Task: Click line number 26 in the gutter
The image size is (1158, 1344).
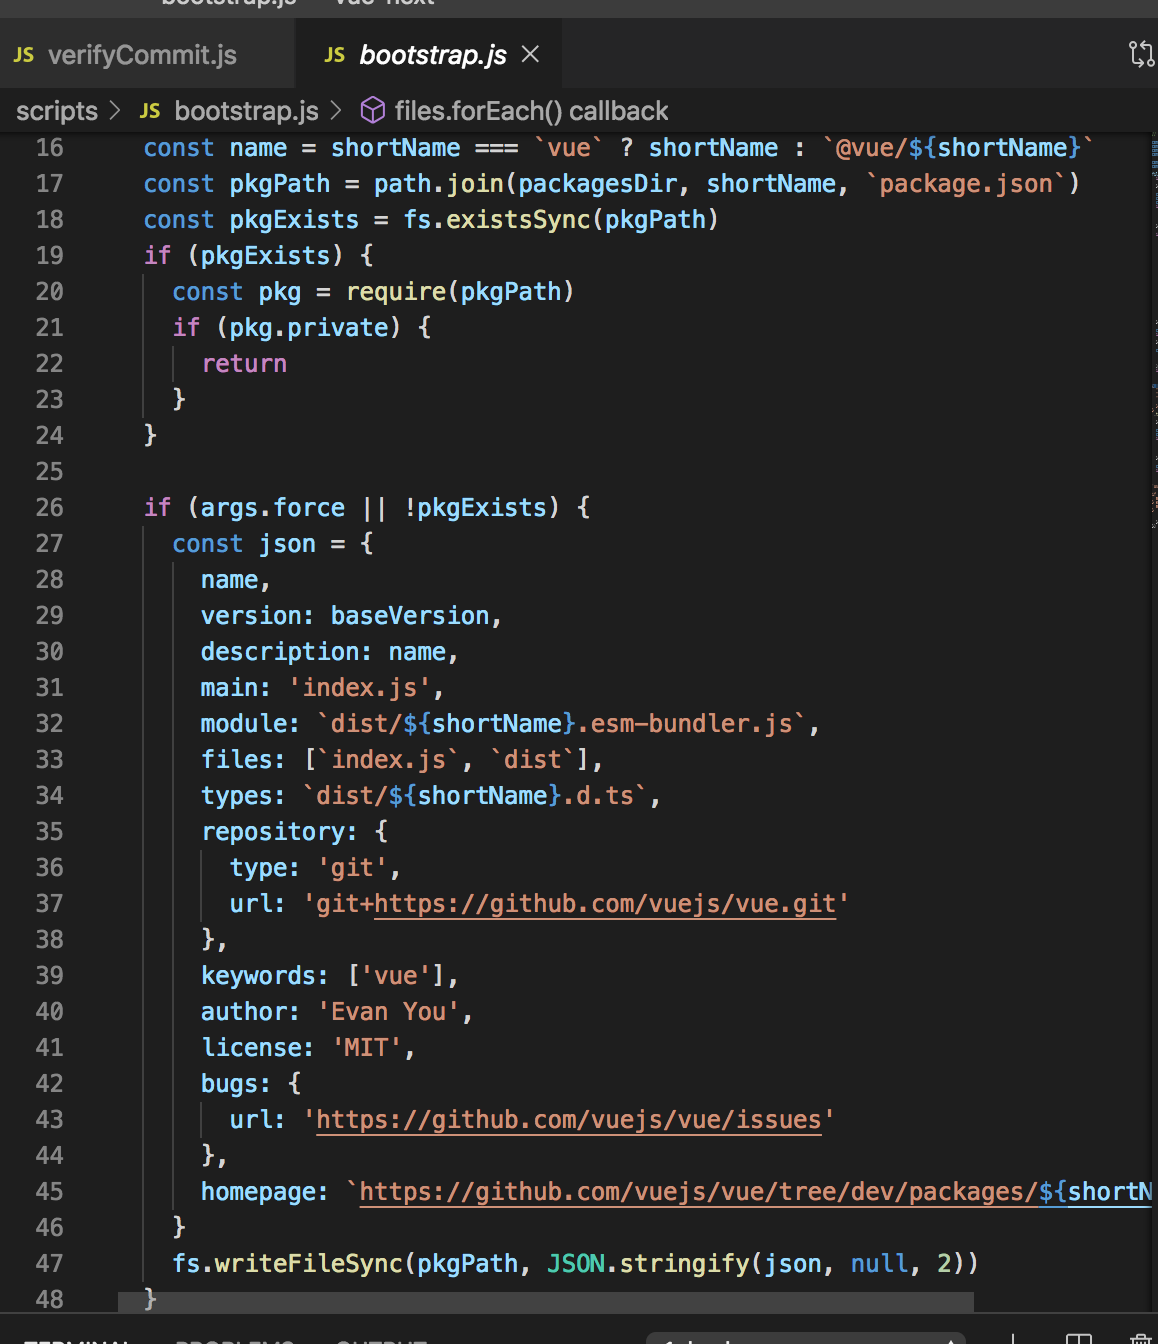Action: point(50,508)
